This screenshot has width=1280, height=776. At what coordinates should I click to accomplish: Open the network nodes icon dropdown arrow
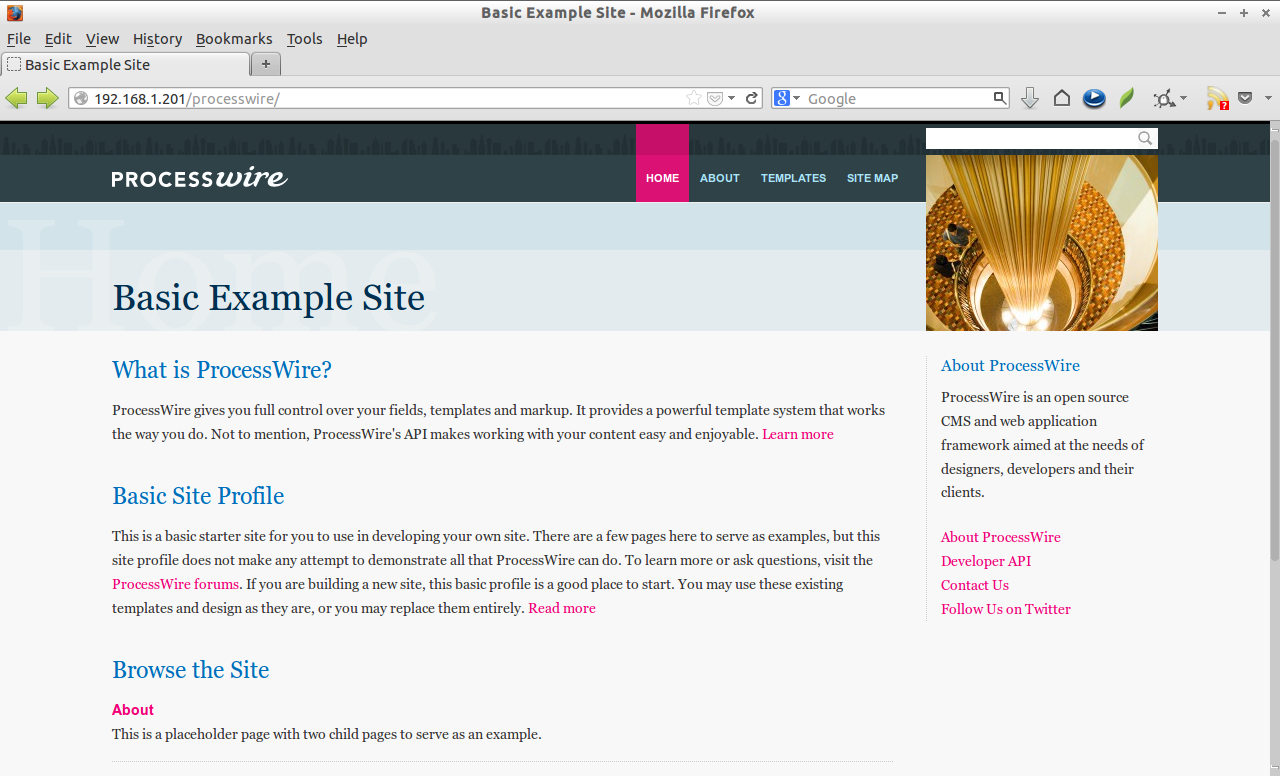pyautogui.click(x=1183, y=98)
